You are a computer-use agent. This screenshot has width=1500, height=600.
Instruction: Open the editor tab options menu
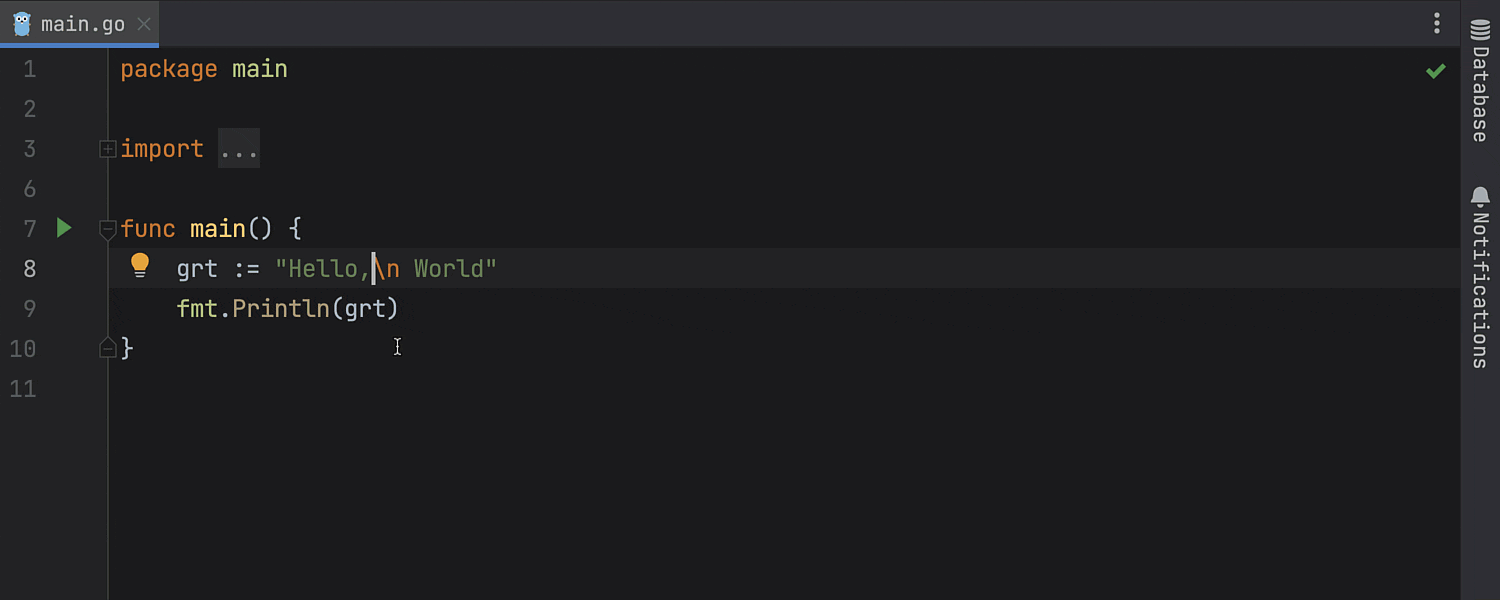click(x=1436, y=23)
